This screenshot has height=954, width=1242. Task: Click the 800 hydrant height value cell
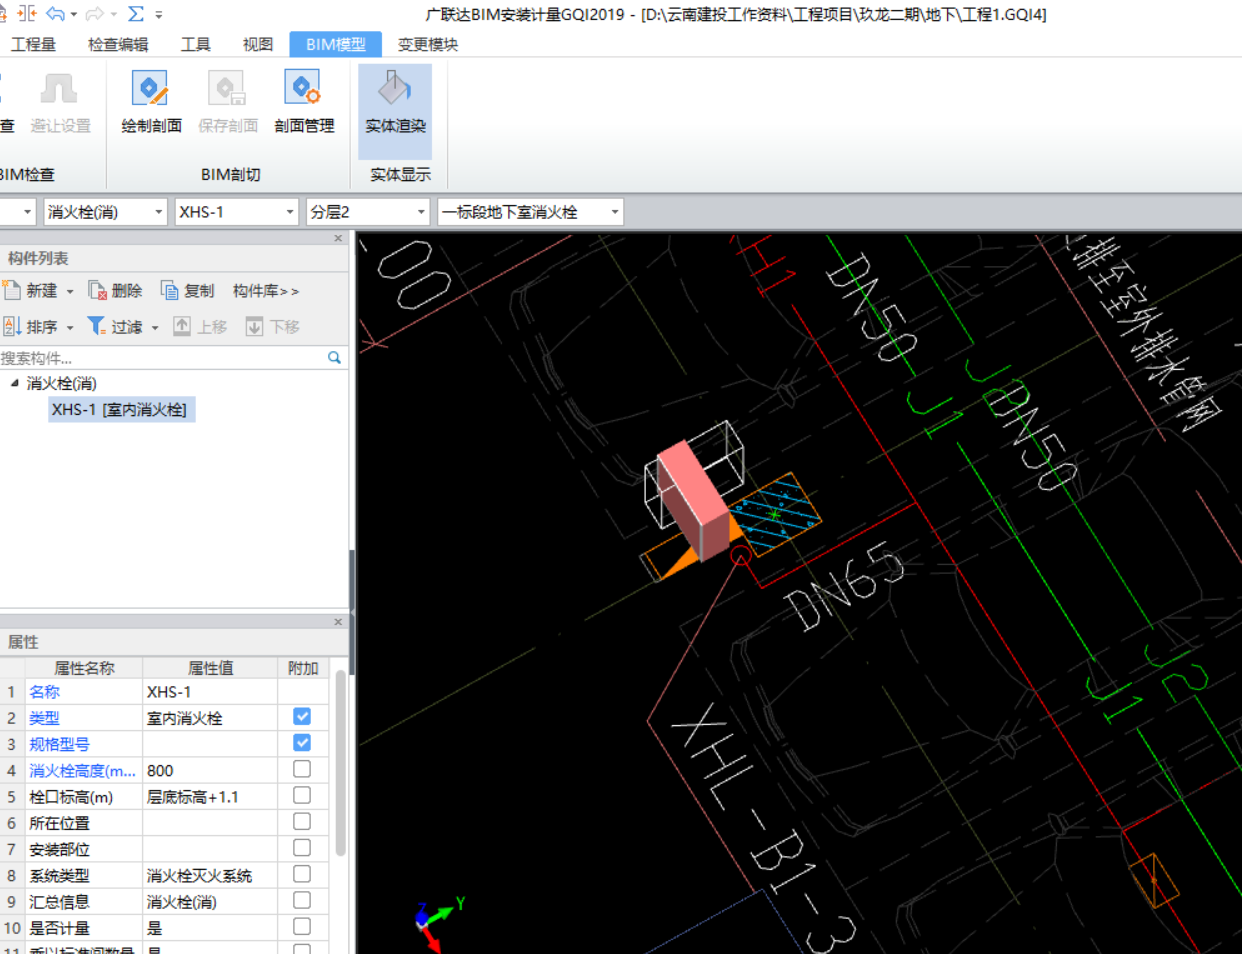(210, 770)
